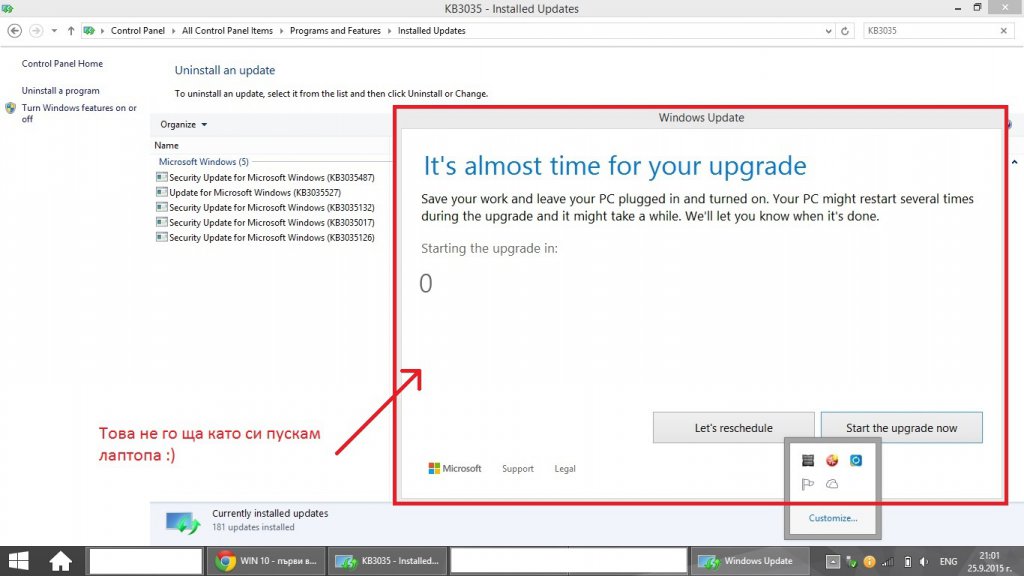Expand the chevron after All Control Panel Items
Screen dimensions: 1024x576
(281, 31)
